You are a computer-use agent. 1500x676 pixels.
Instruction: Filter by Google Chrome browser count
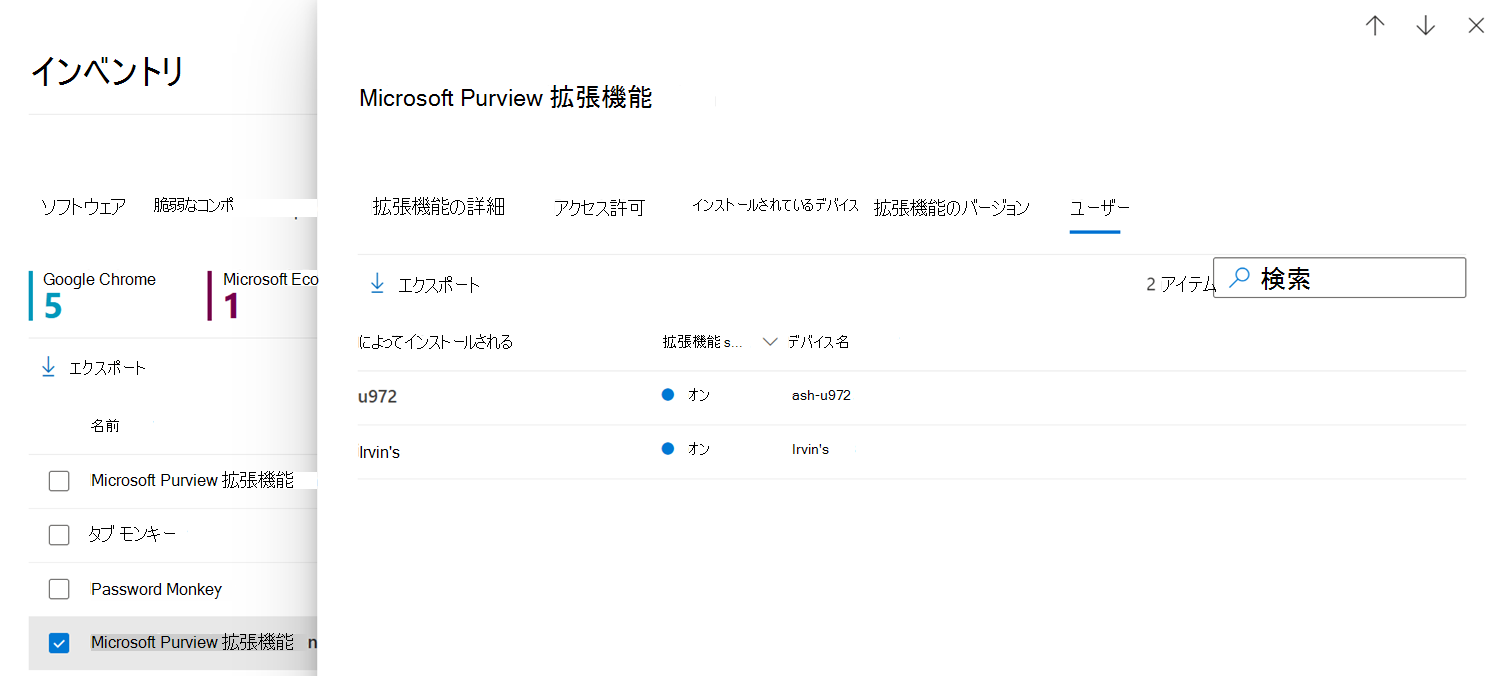coord(98,295)
